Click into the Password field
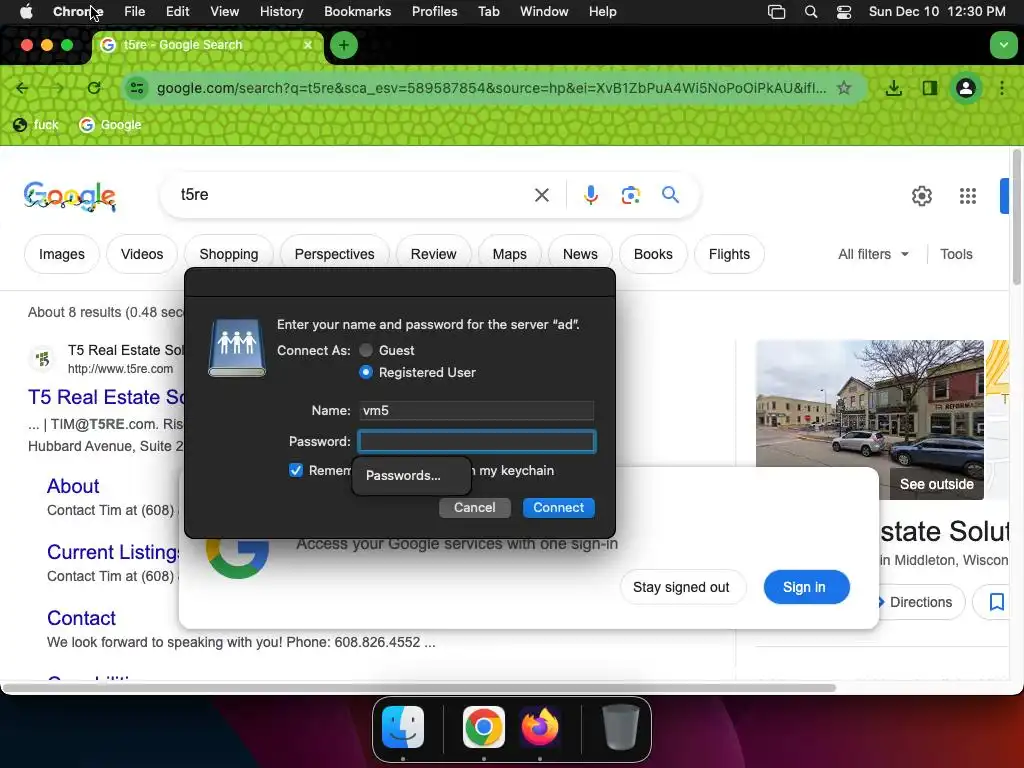Screen dimensions: 1024x768 [x=477, y=441]
